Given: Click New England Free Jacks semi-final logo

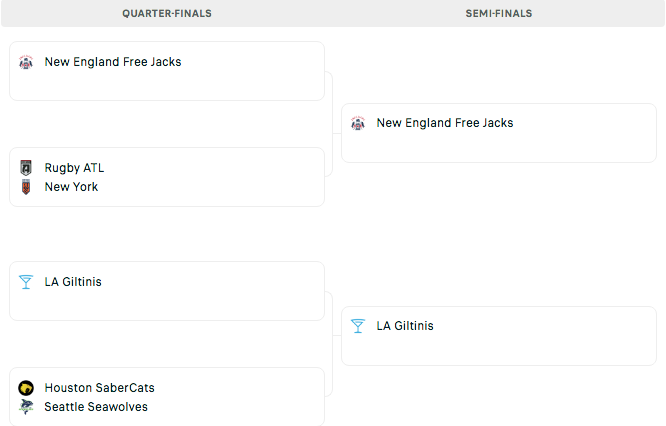Looking at the screenshot, I should point(358,123).
